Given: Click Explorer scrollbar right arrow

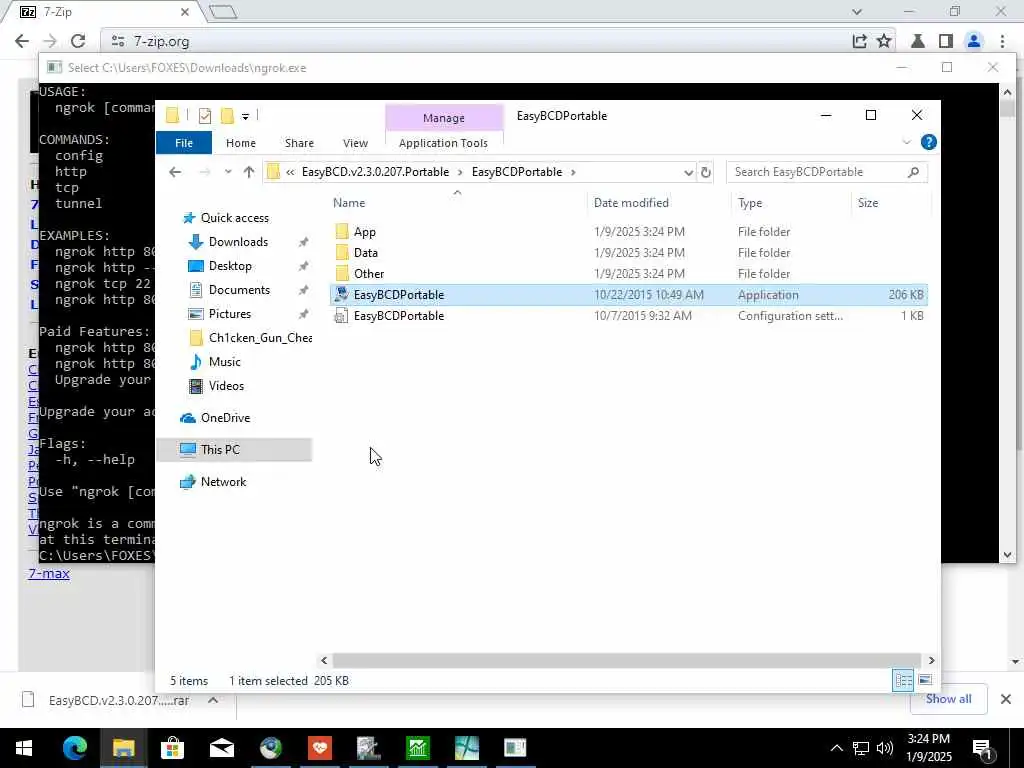Looking at the screenshot, I should coord(931,661).
